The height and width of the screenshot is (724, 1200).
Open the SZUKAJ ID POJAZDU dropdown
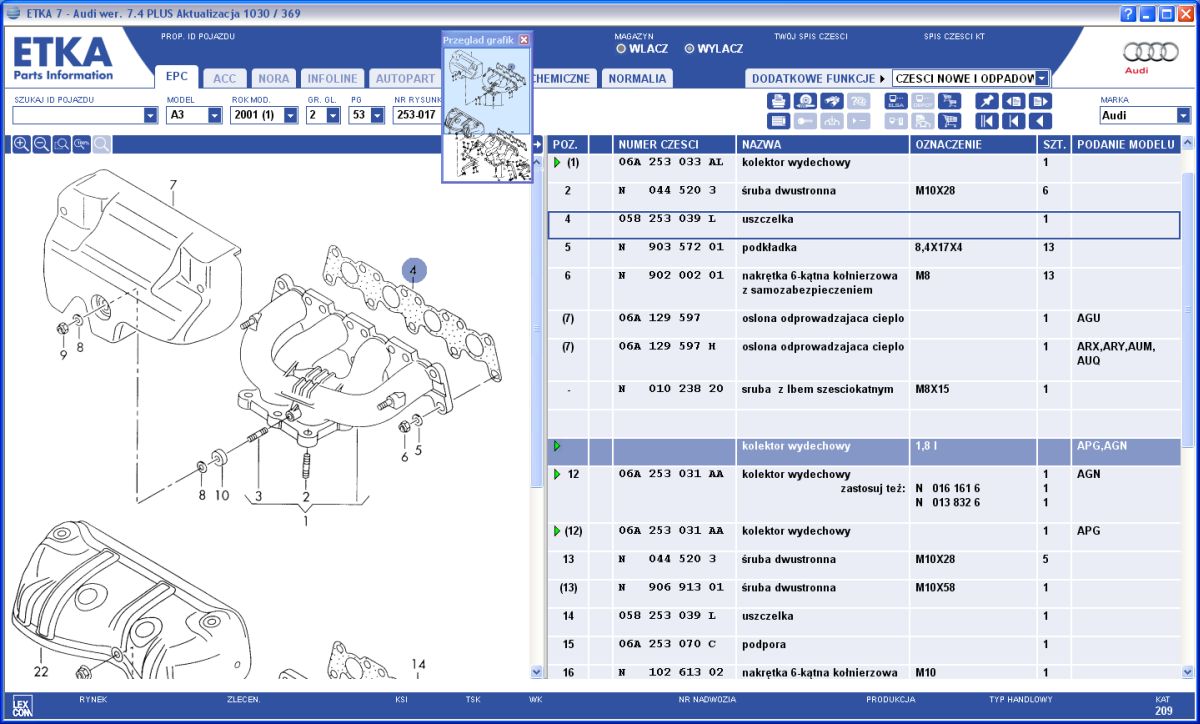pyautogui.click(x=151, y=115)
